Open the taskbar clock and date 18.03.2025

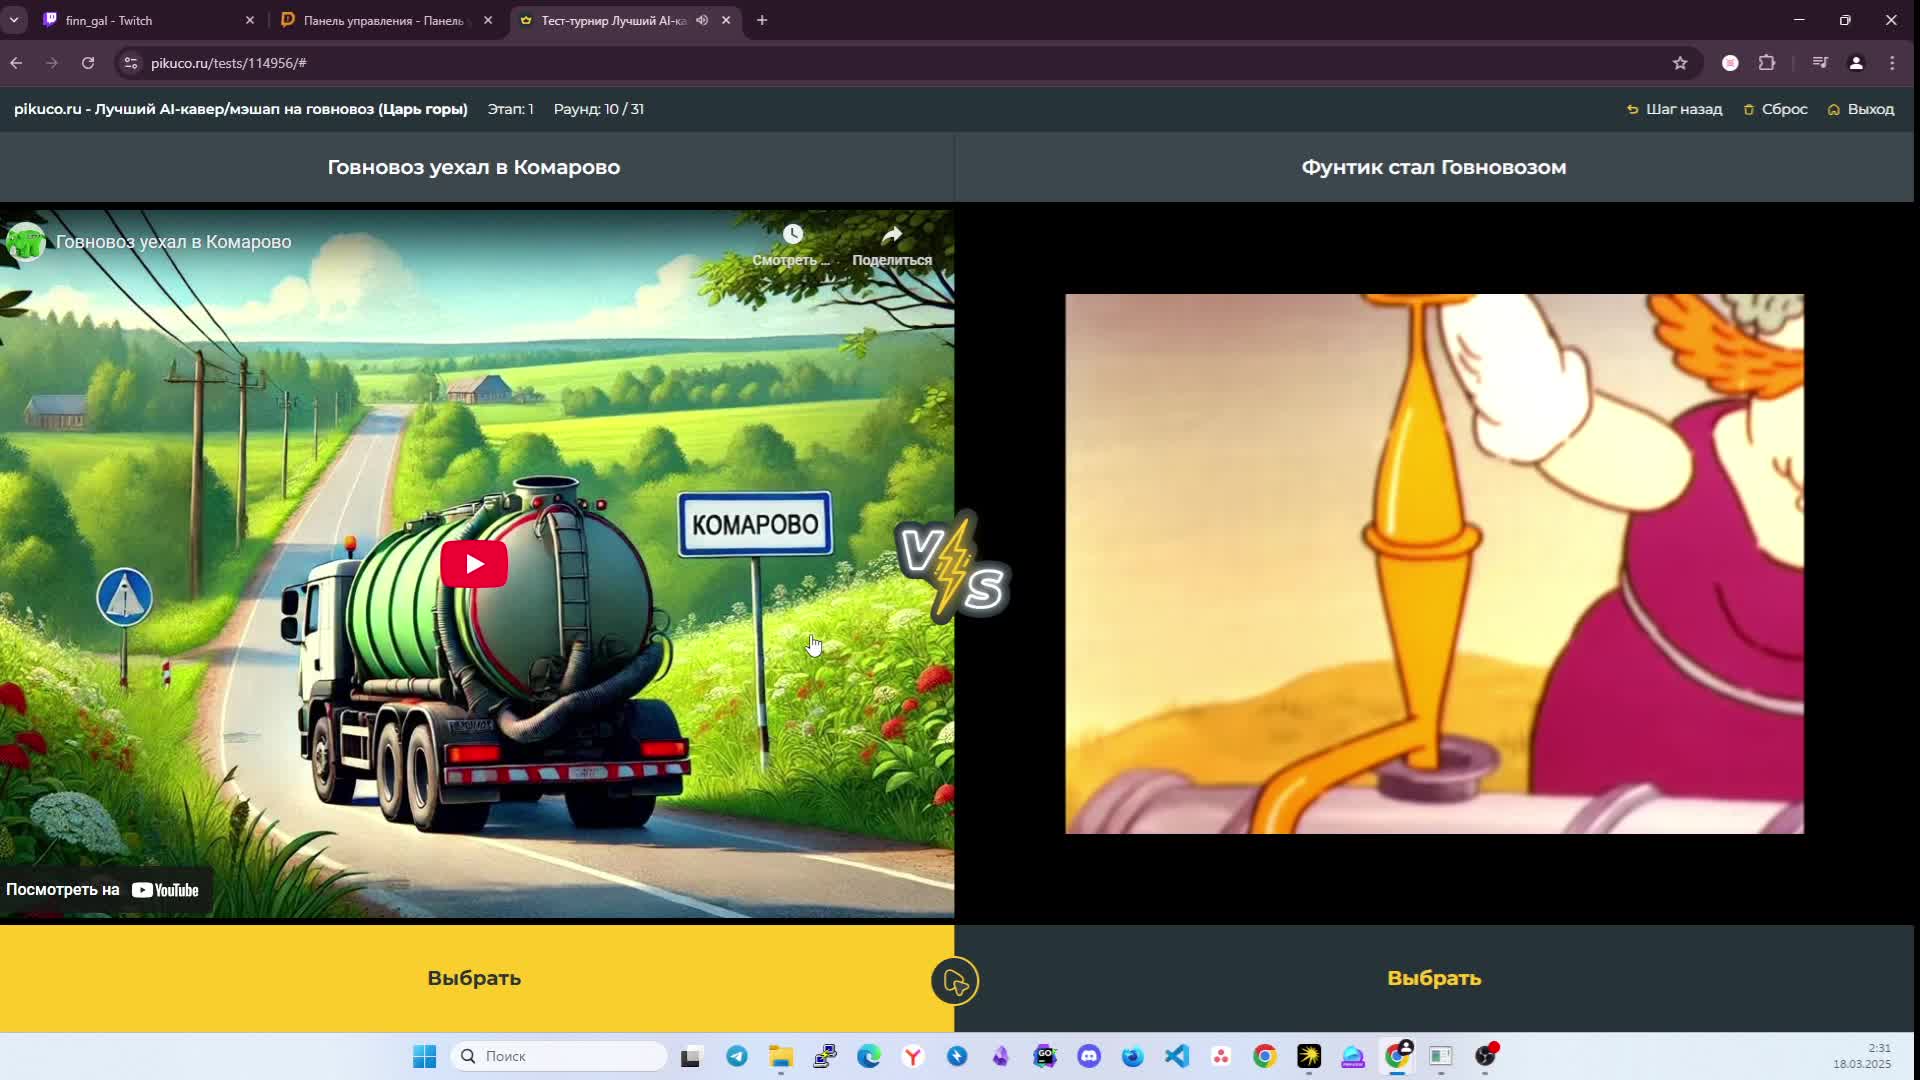(1862, 1056)
